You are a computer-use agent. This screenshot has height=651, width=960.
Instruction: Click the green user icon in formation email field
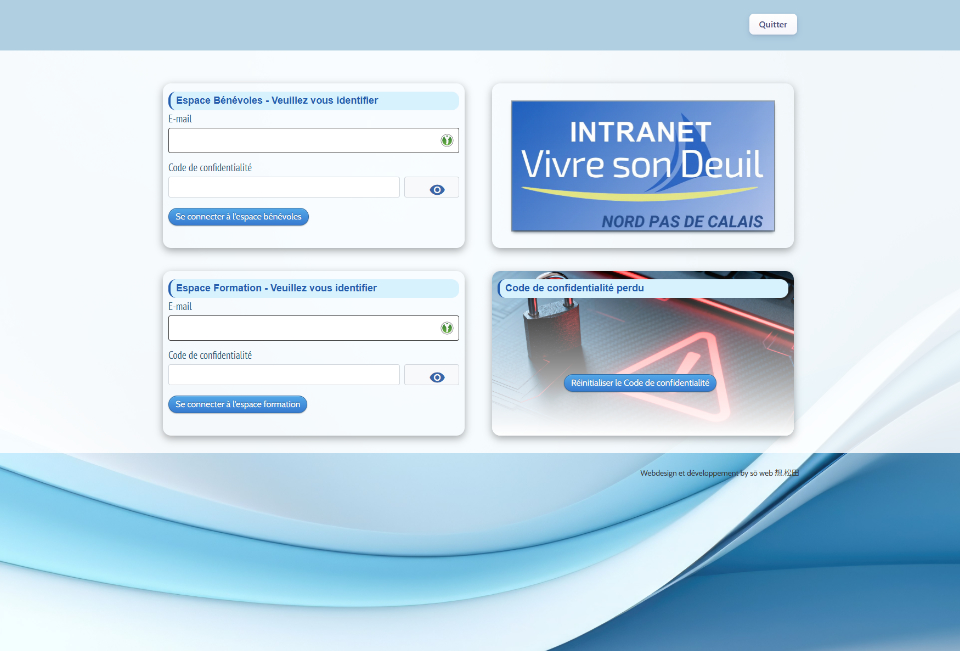tap(446, 327)
